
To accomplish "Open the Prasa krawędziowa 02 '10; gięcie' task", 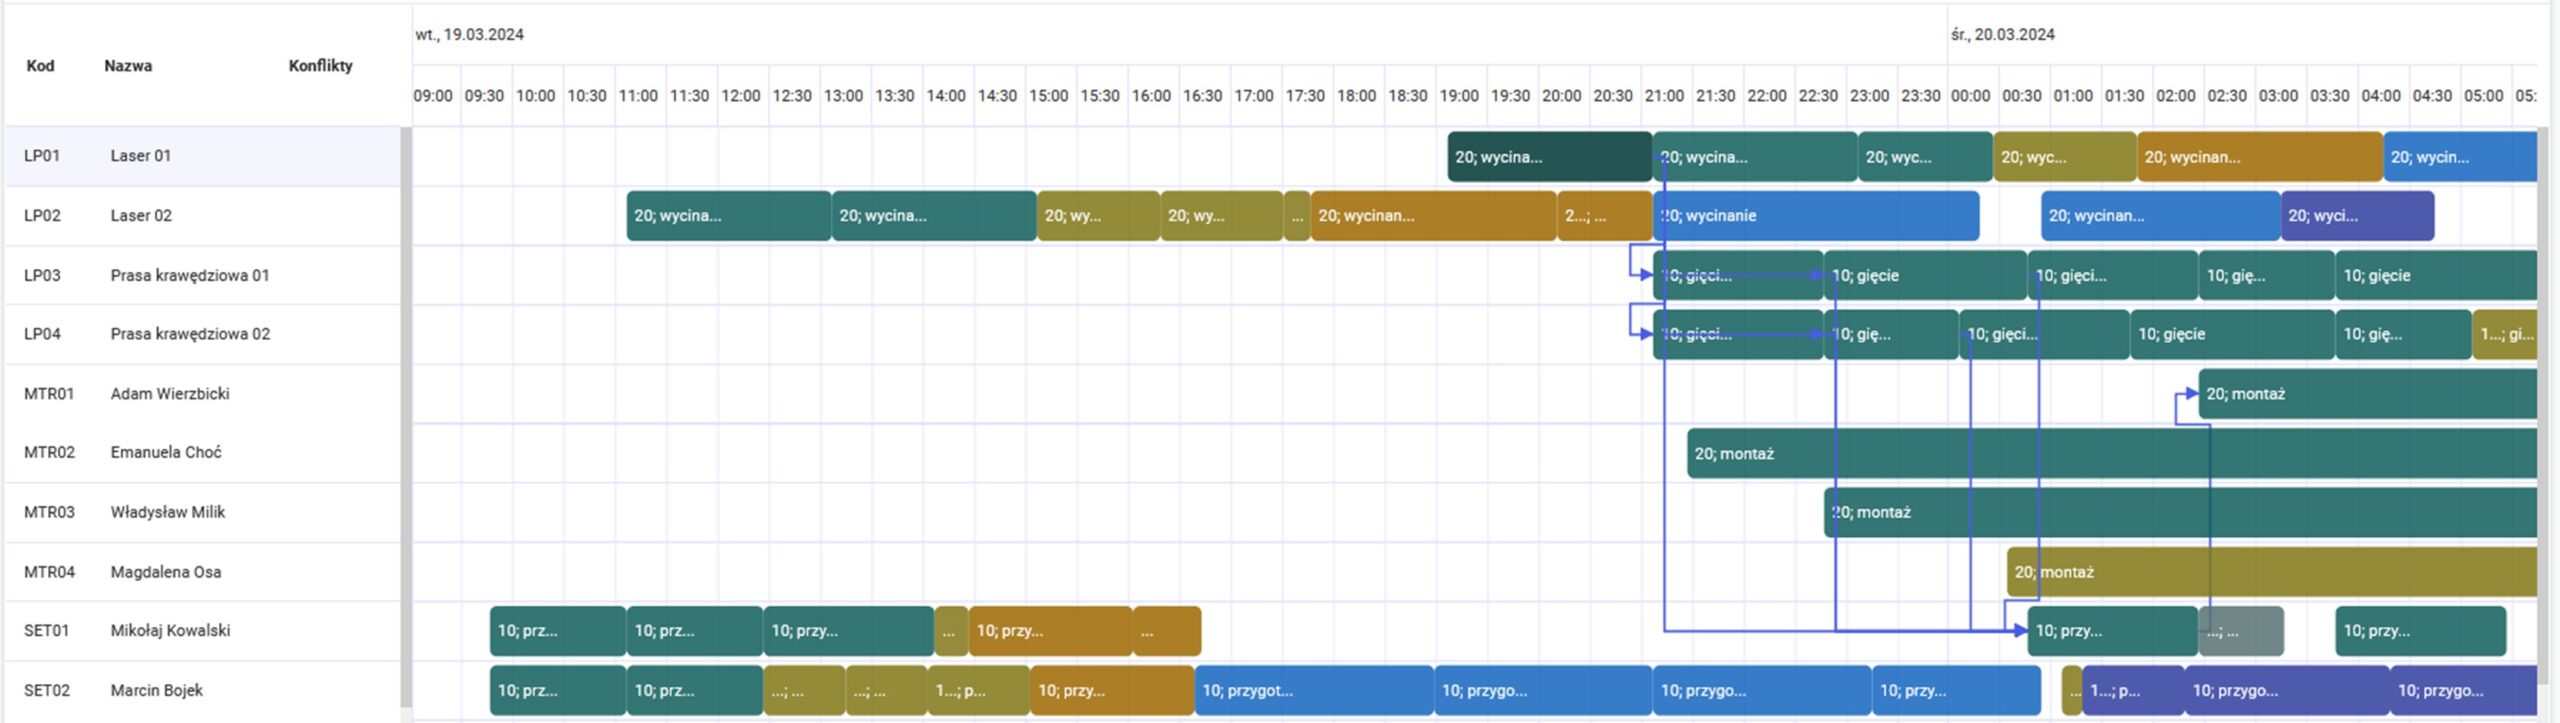I will (x=2232, y=334).
